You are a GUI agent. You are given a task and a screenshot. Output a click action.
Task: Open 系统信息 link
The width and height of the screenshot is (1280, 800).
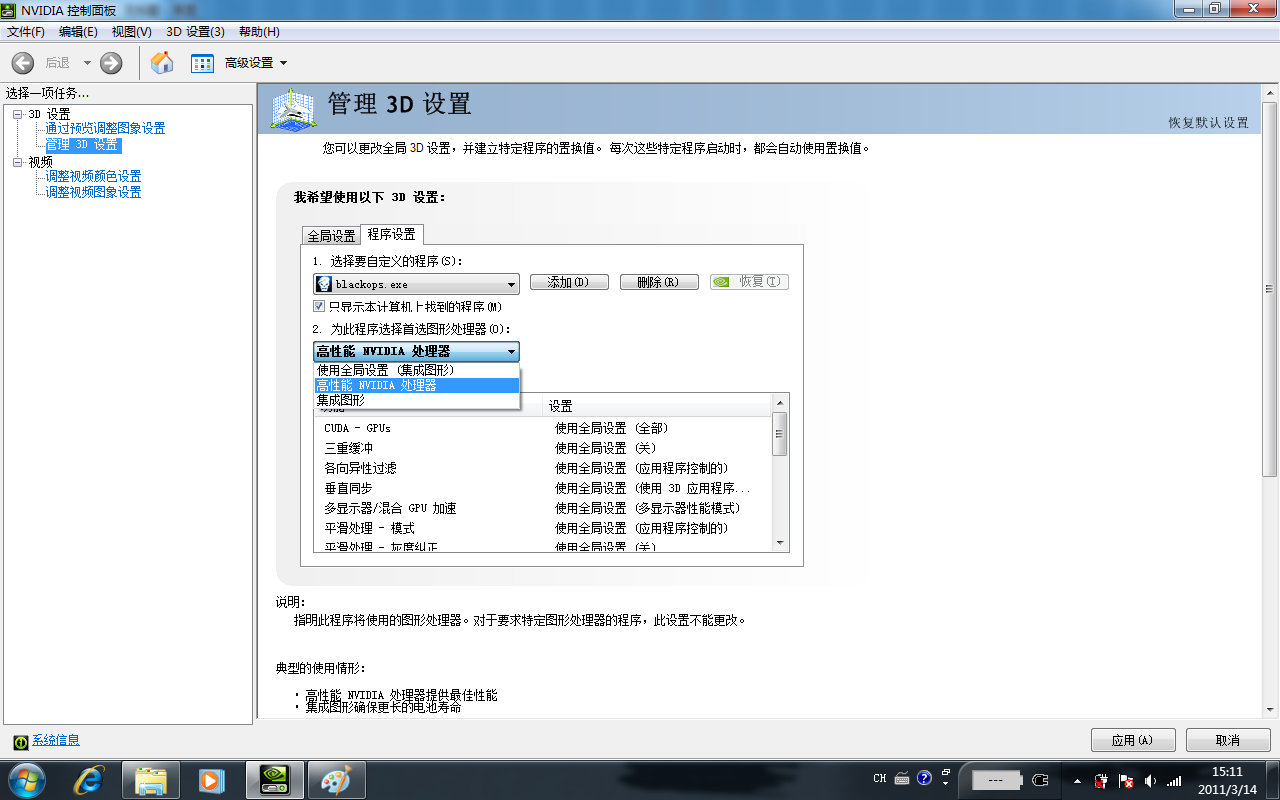[x=56, y=741]
